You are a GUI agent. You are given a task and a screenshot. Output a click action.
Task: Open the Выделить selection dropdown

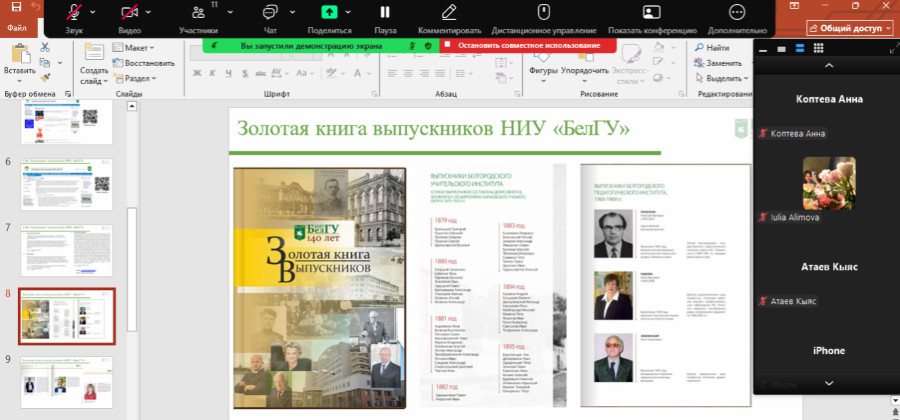coord(721,78)
